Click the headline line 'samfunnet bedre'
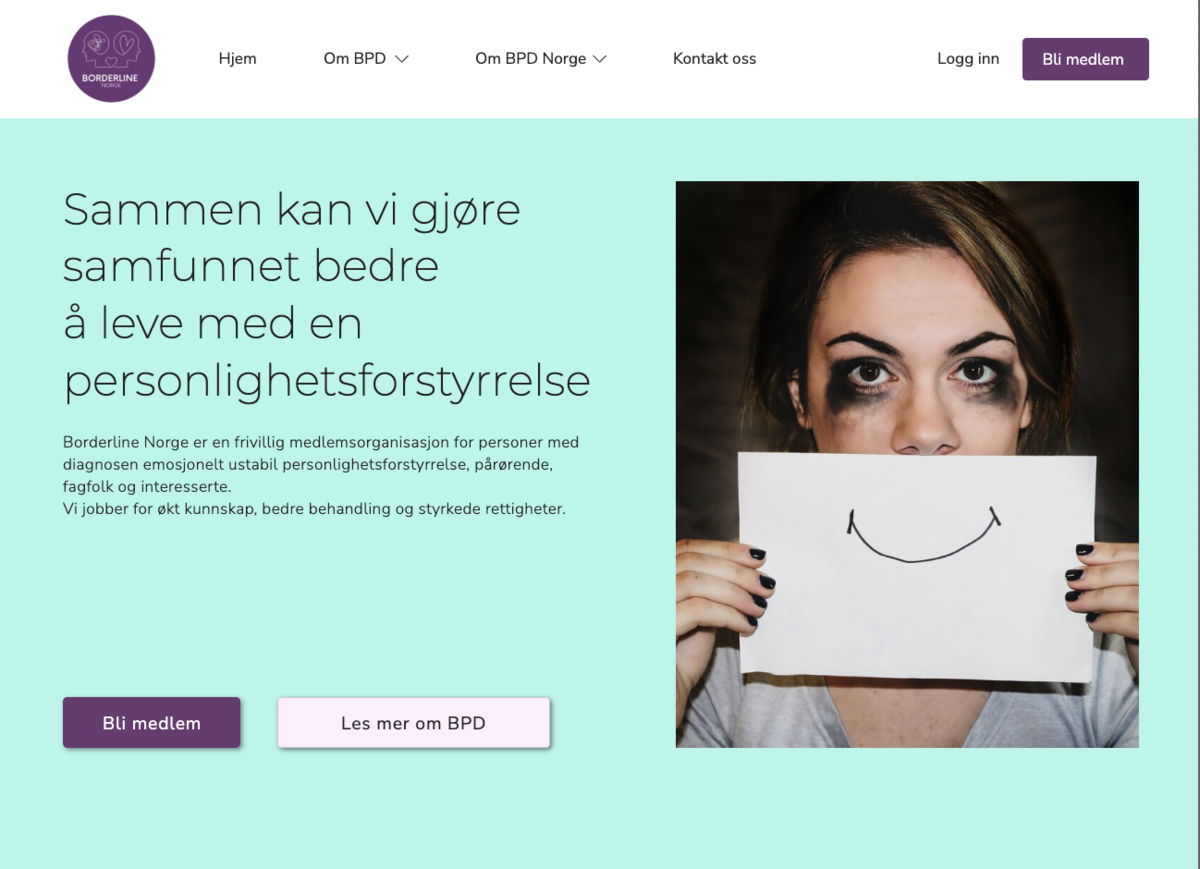 pos(251,266)
